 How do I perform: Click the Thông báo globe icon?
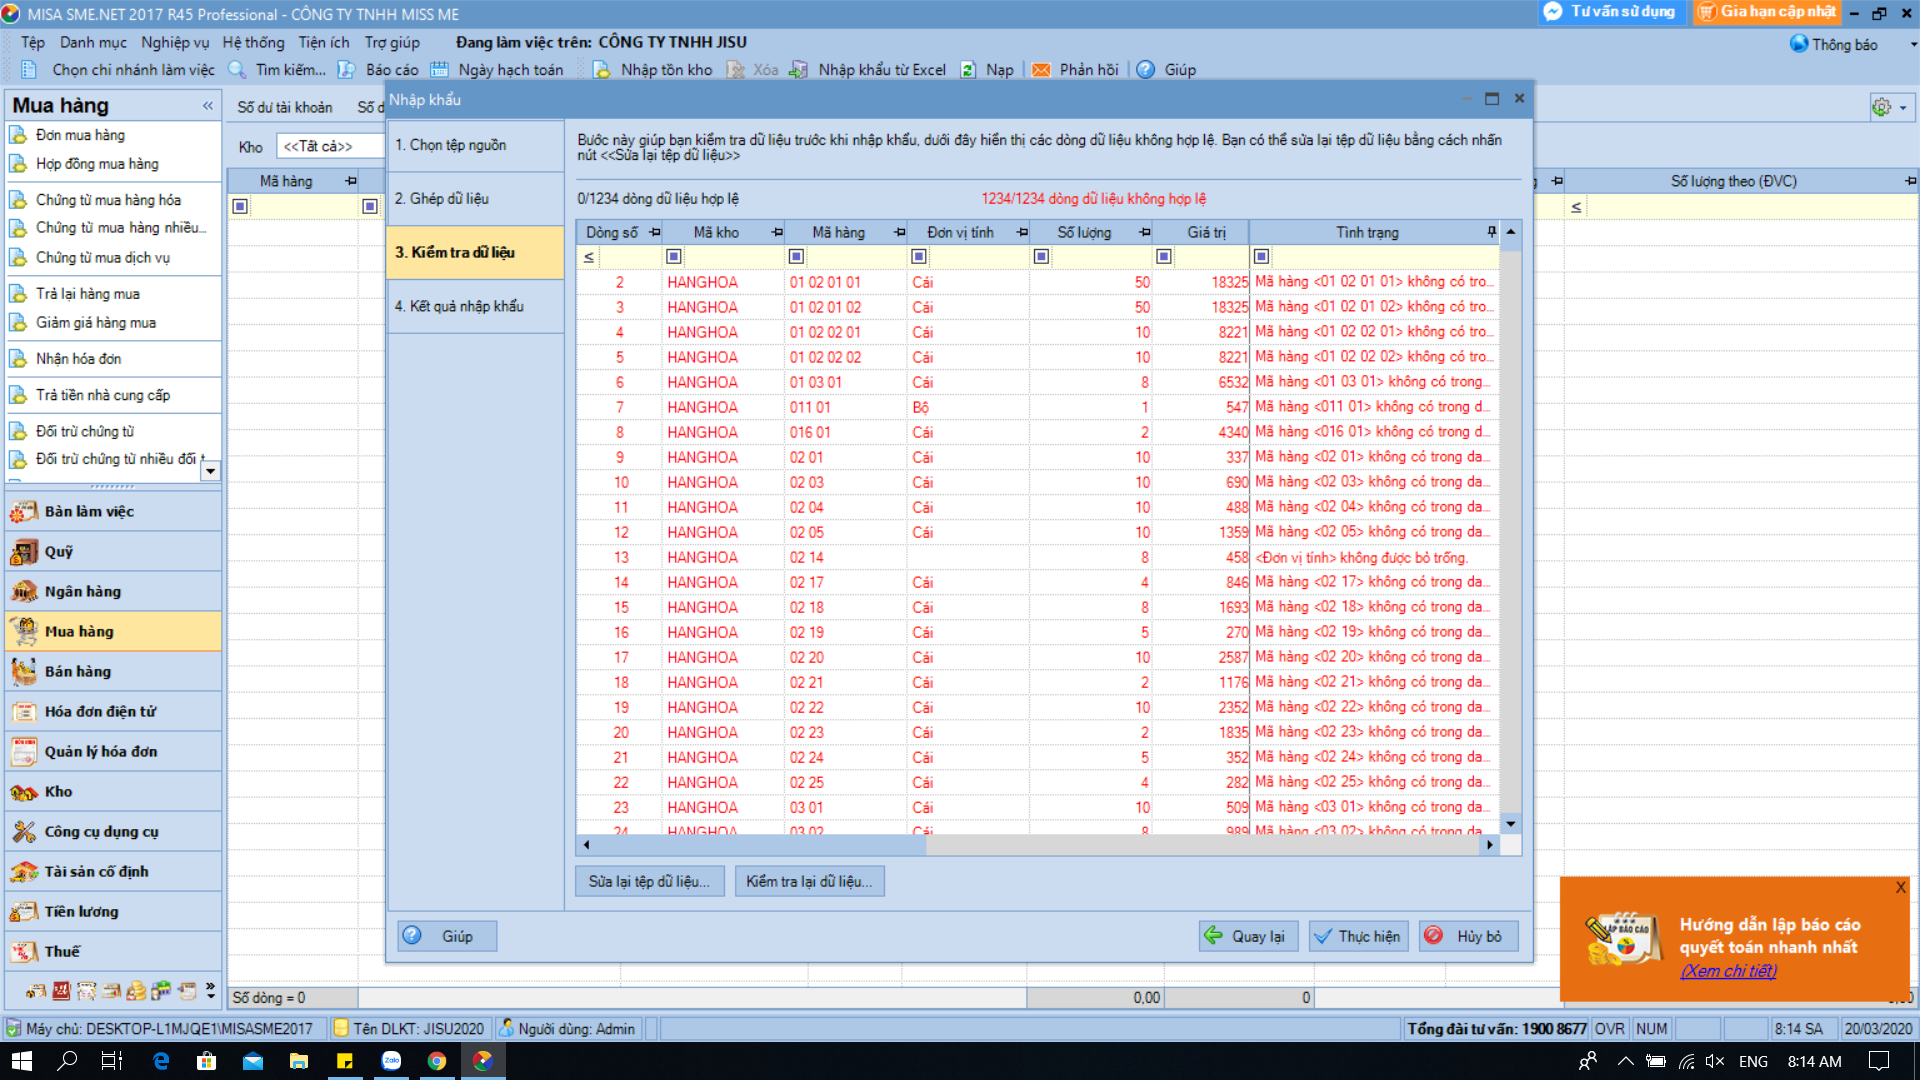click(1798, 44)
